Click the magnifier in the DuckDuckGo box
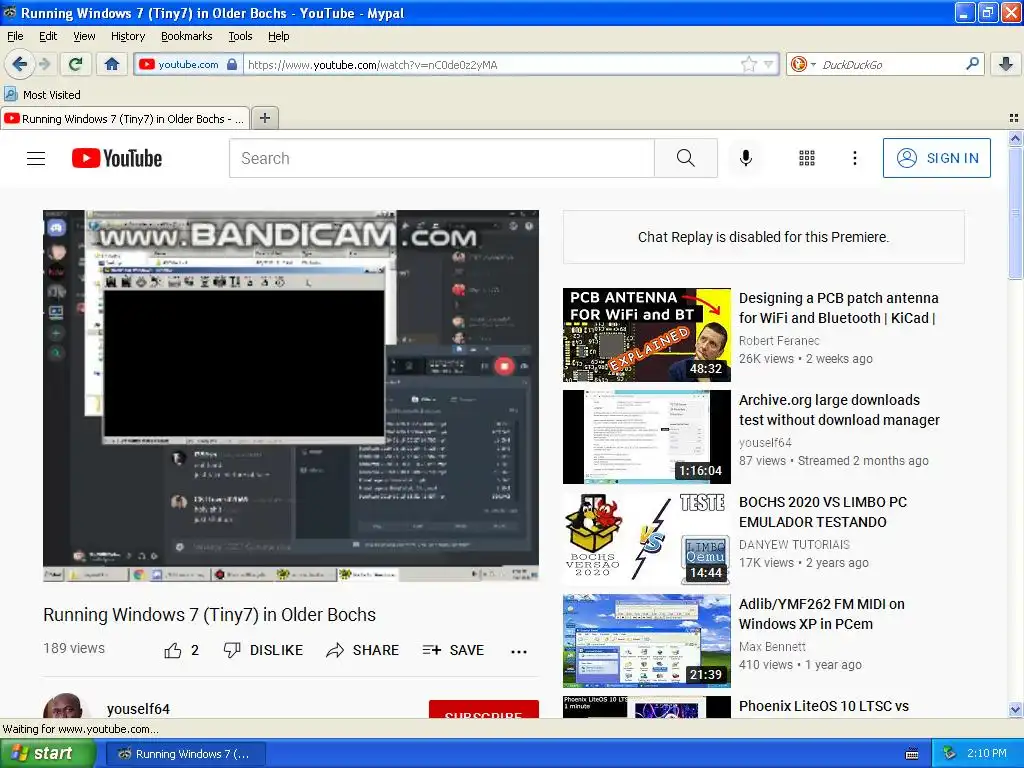Image resolution: width=1024 pixels, height=768 pixels. [972, 63]
